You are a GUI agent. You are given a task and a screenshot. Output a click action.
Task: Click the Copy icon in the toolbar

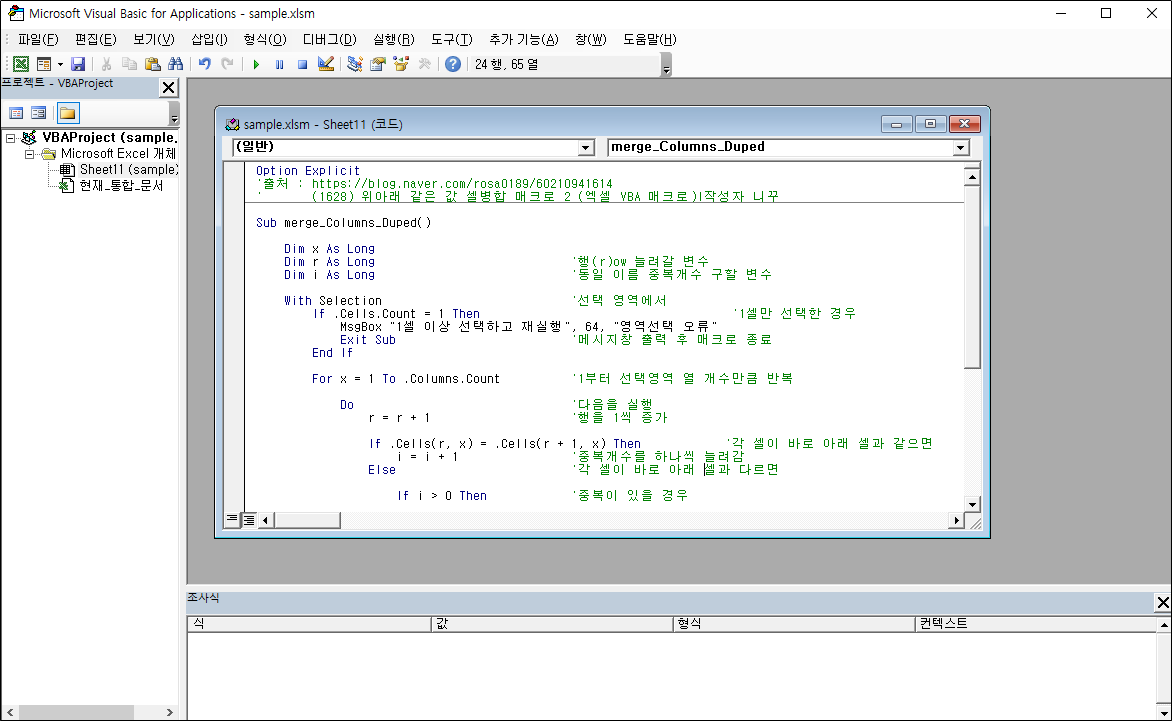(x=129, y=64)
